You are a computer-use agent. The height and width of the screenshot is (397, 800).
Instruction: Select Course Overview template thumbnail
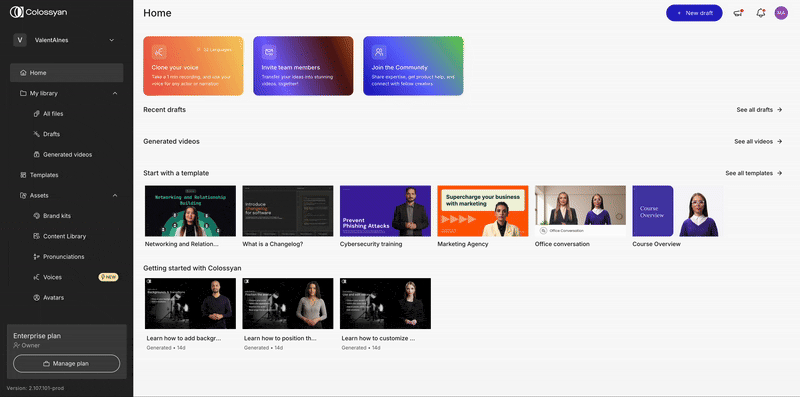pyautogui.click(x=678, y=211)
